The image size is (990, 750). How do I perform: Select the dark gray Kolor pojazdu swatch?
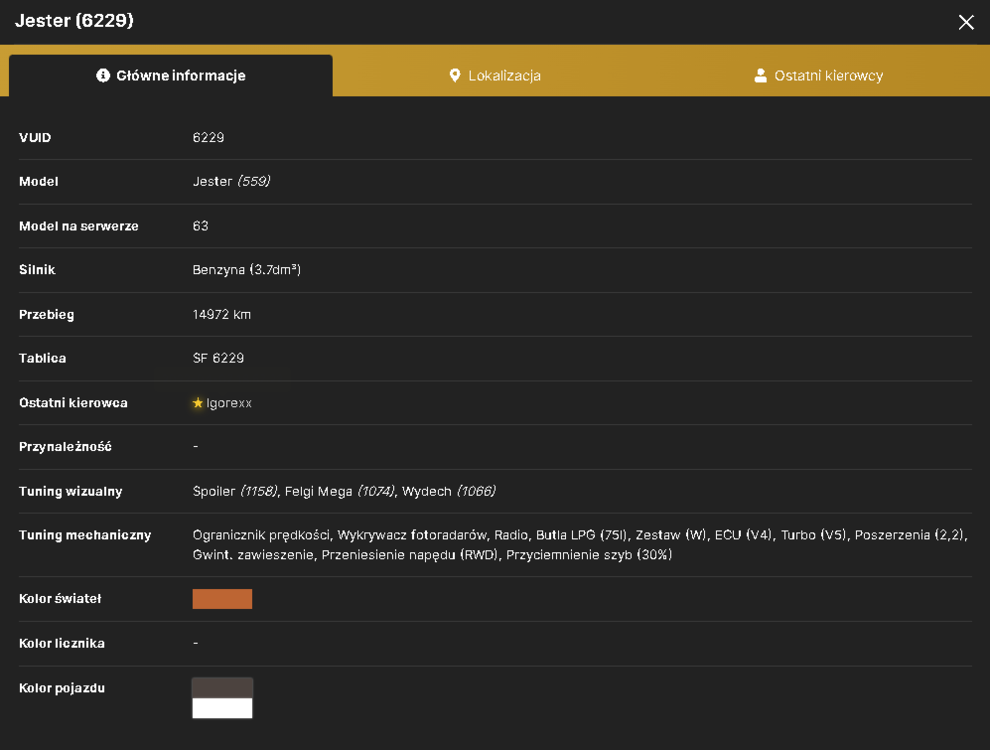[222, 688]
